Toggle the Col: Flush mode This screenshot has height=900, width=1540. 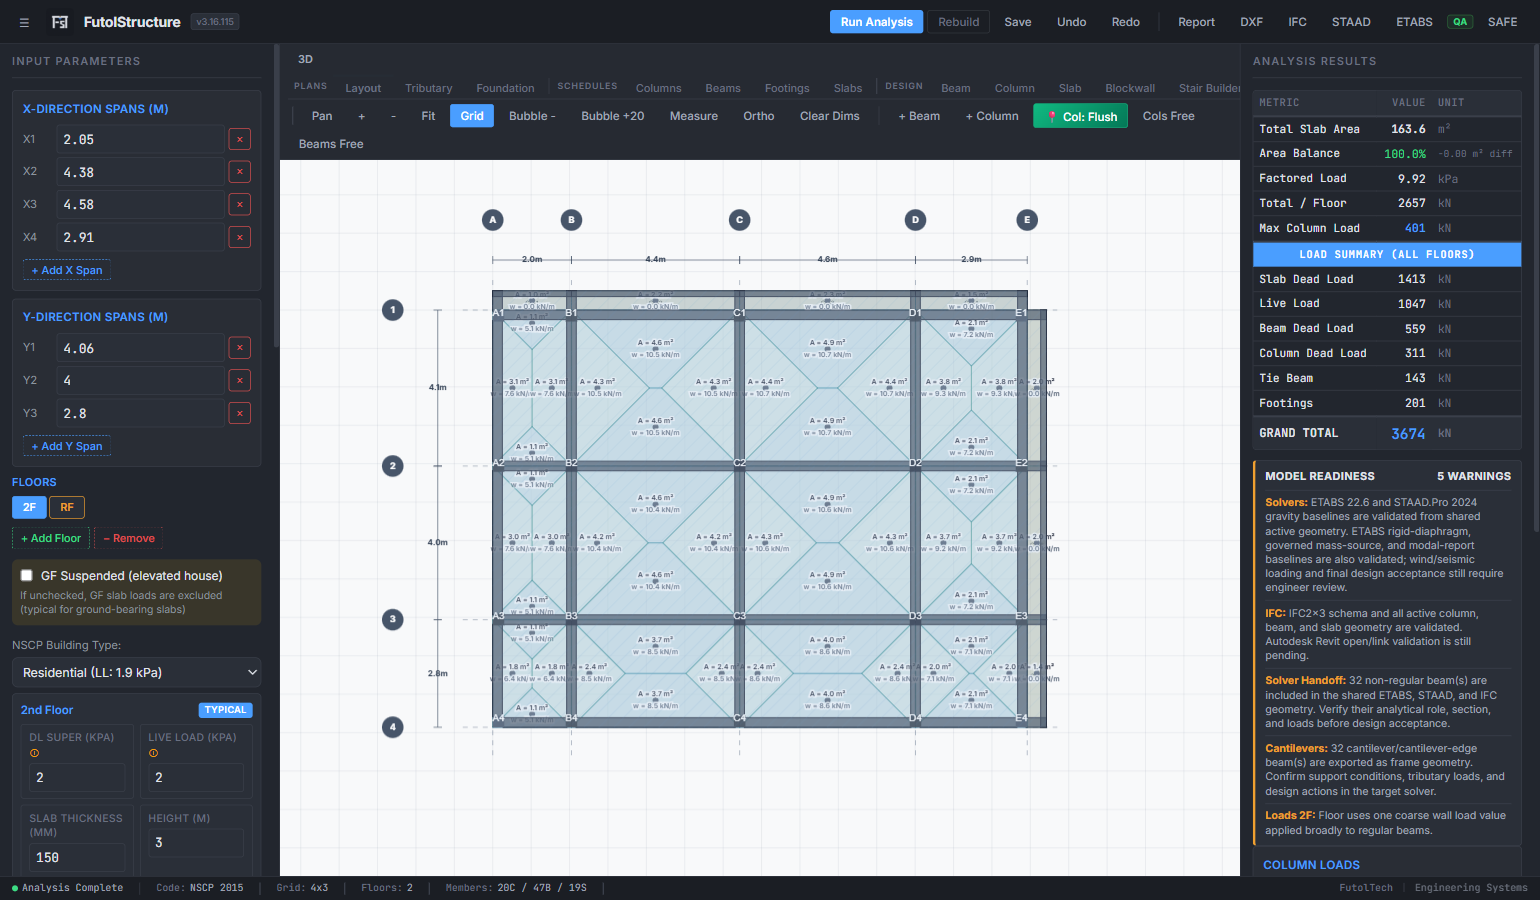coord(1081,116)
